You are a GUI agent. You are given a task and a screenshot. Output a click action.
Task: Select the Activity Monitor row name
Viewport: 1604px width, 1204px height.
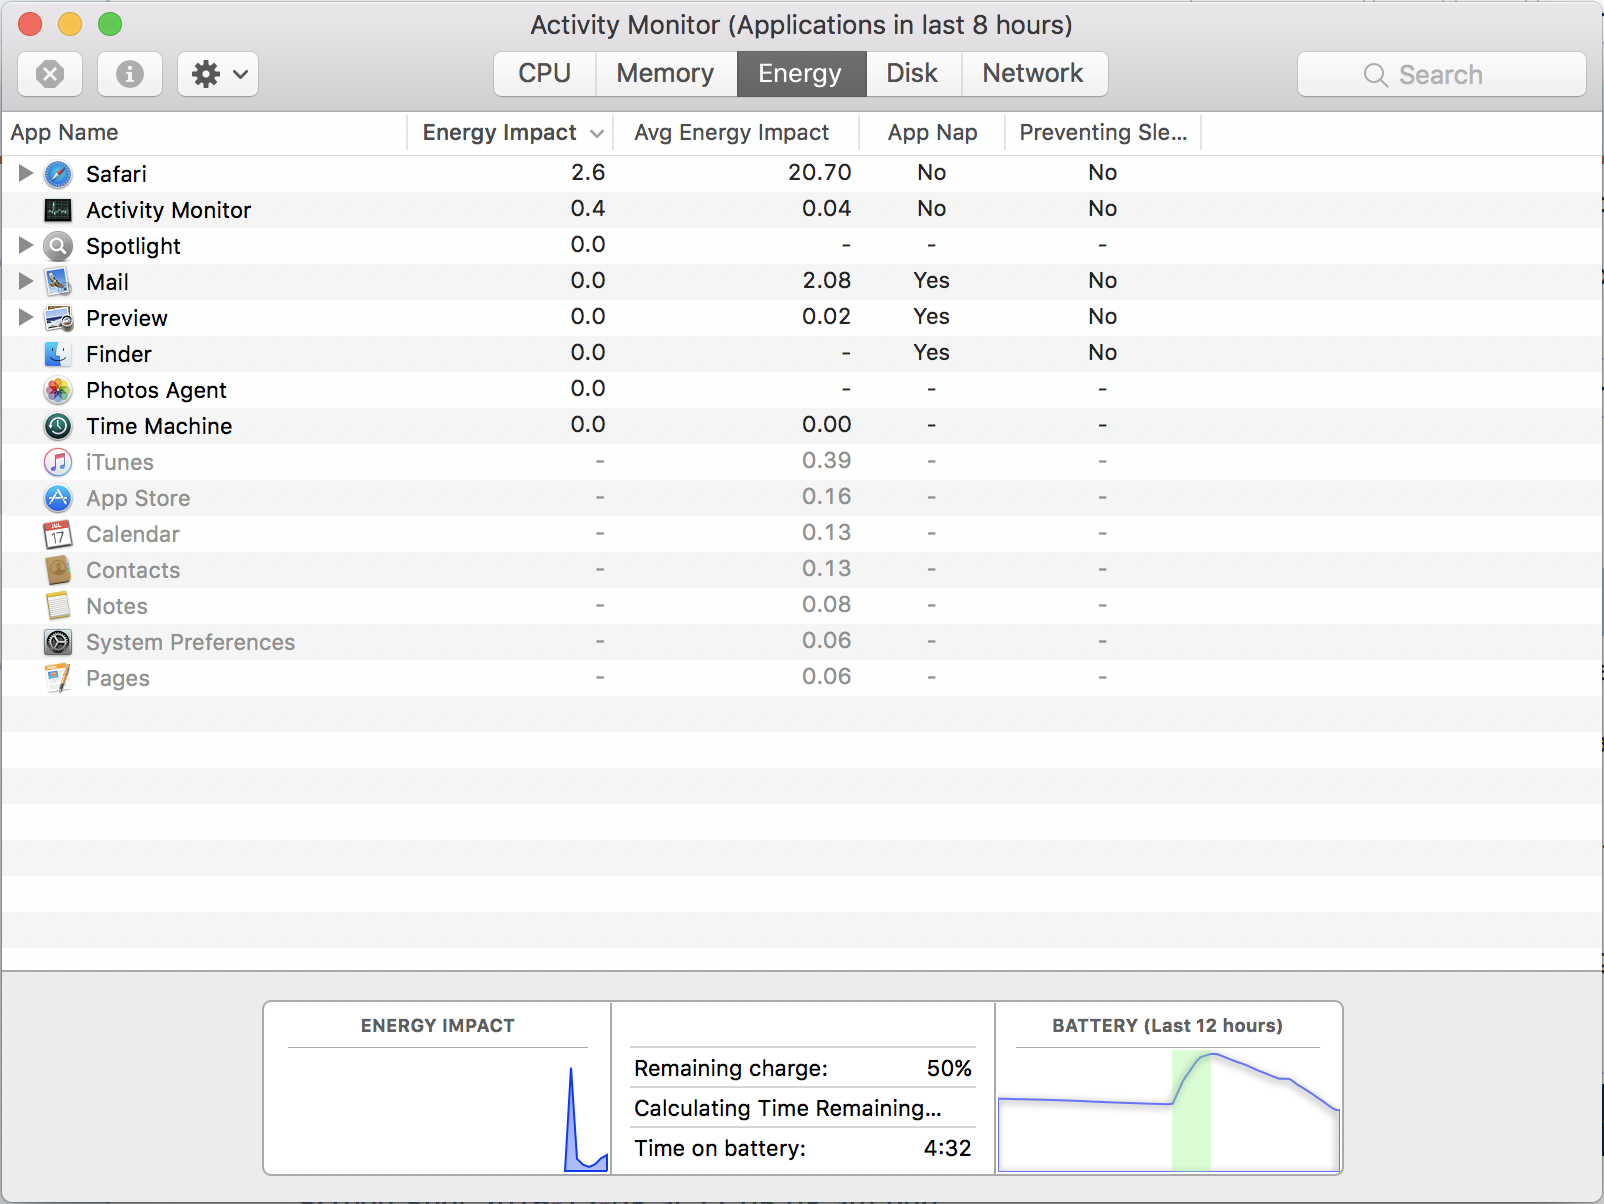[168, 210]
